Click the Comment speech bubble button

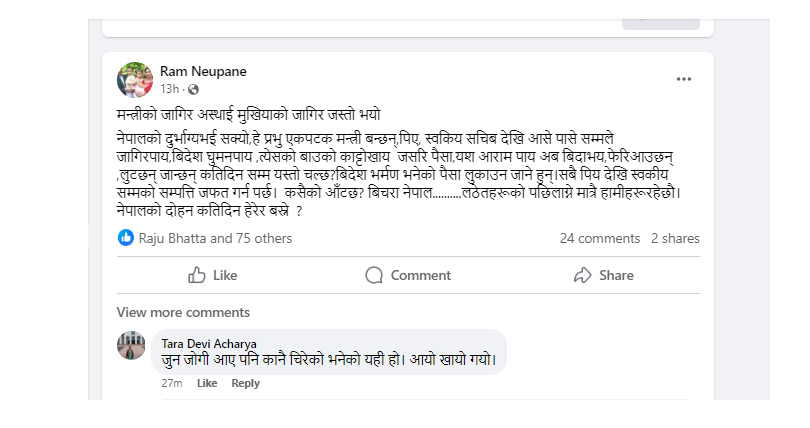point(408,275)
